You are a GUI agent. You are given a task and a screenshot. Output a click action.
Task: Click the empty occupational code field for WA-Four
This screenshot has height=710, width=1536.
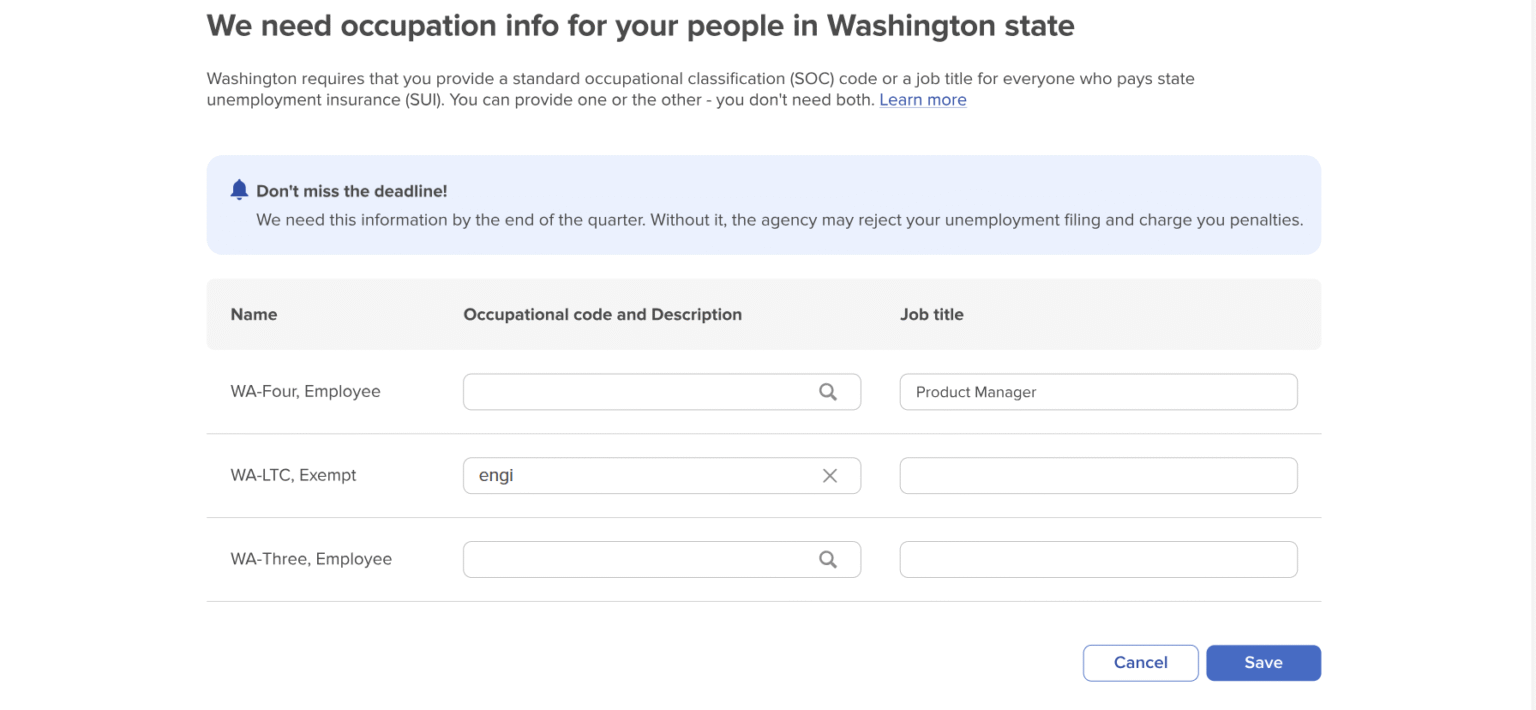click(x=640, y=391)
